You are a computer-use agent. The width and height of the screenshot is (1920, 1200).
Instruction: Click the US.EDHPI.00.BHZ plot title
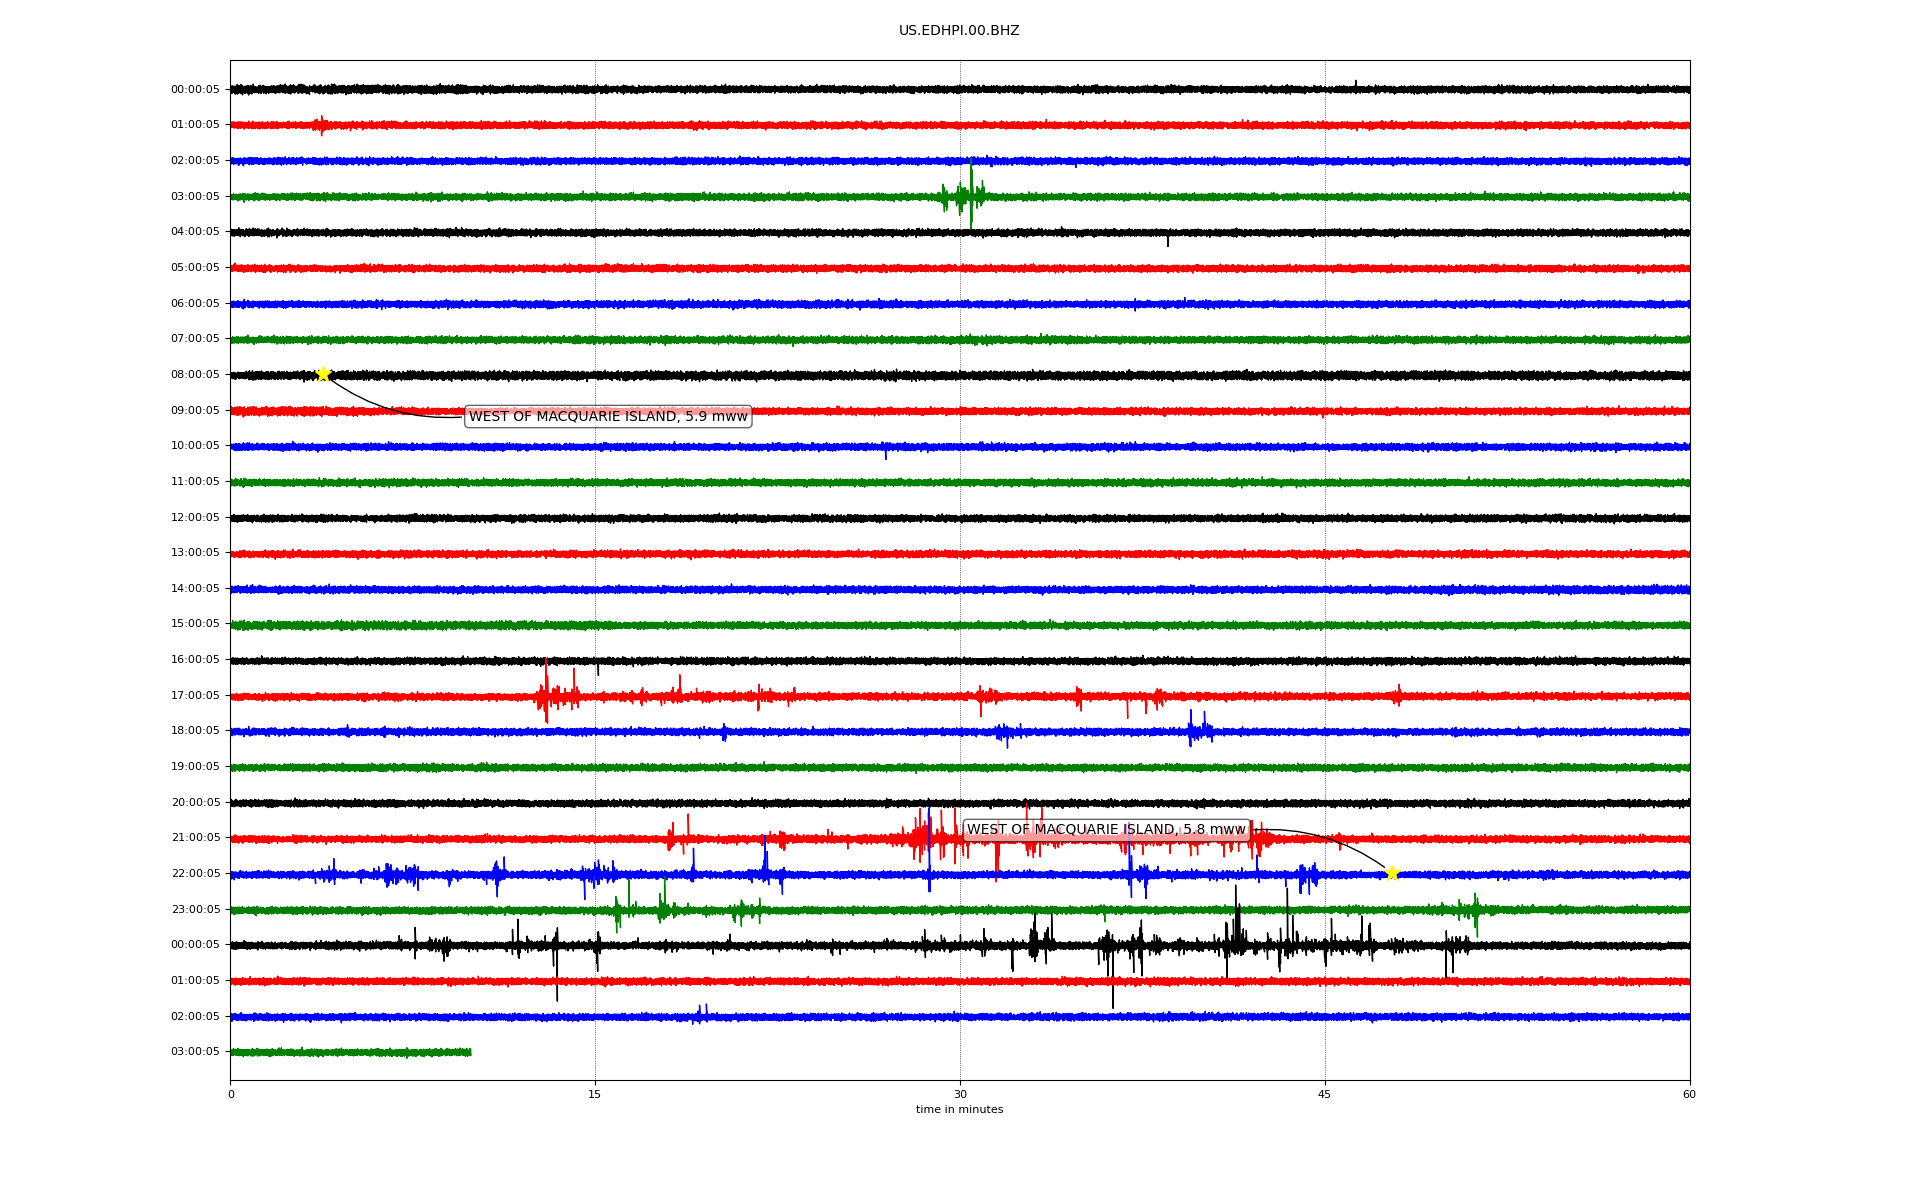[x=958, y=31]
